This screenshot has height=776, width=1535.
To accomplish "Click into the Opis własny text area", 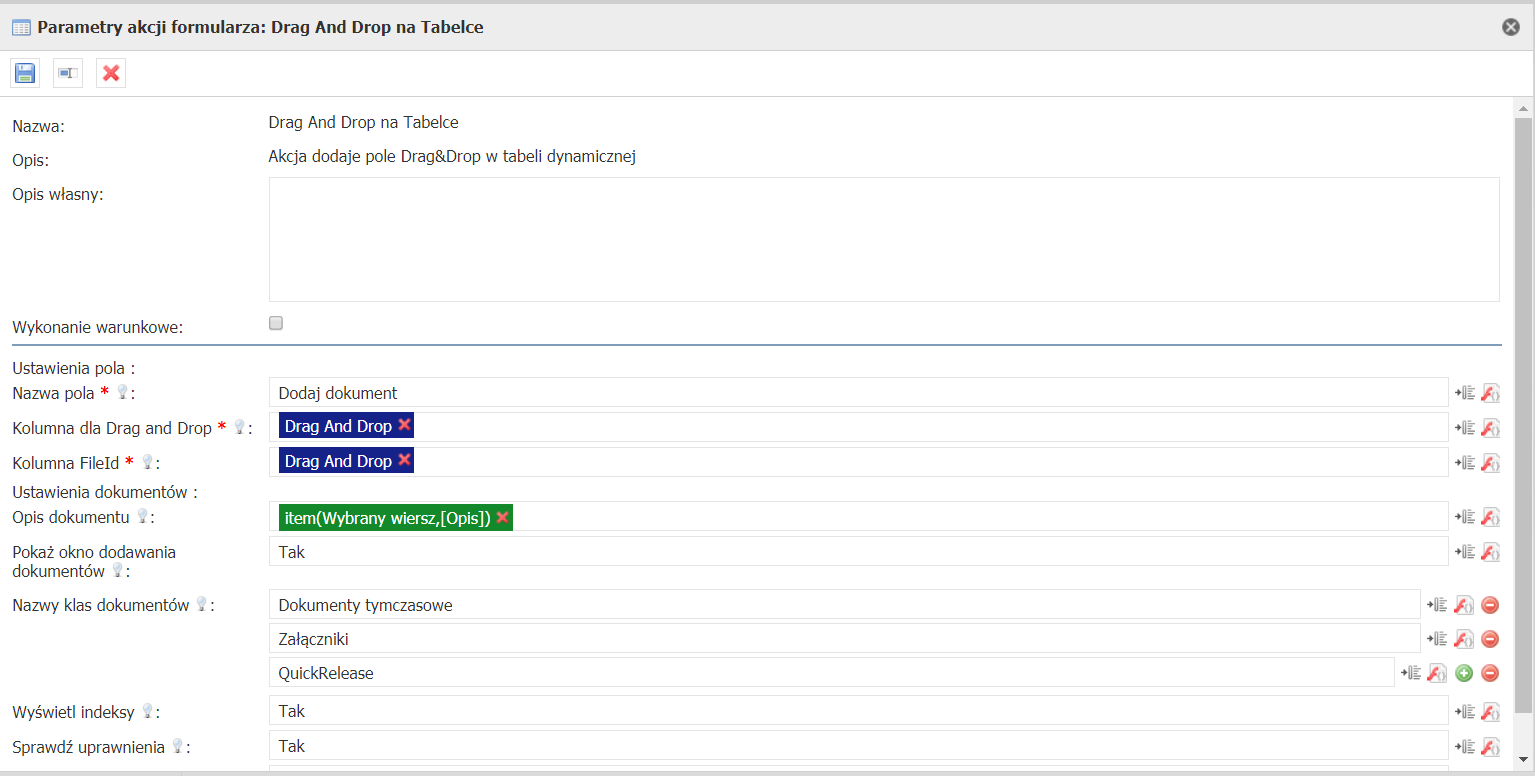I will click(883, 239).
